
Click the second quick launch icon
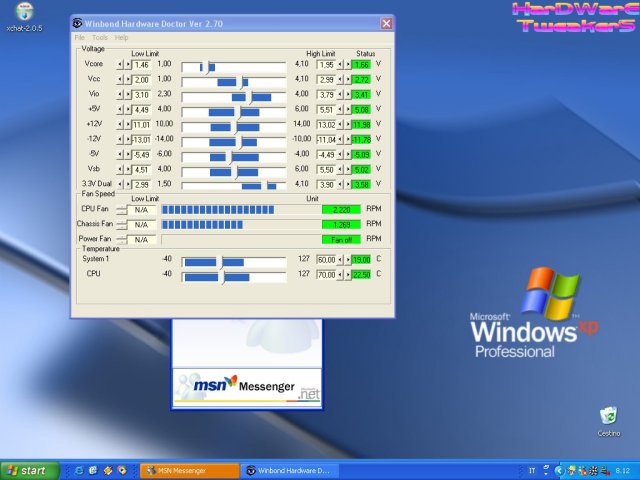(93, 471)
